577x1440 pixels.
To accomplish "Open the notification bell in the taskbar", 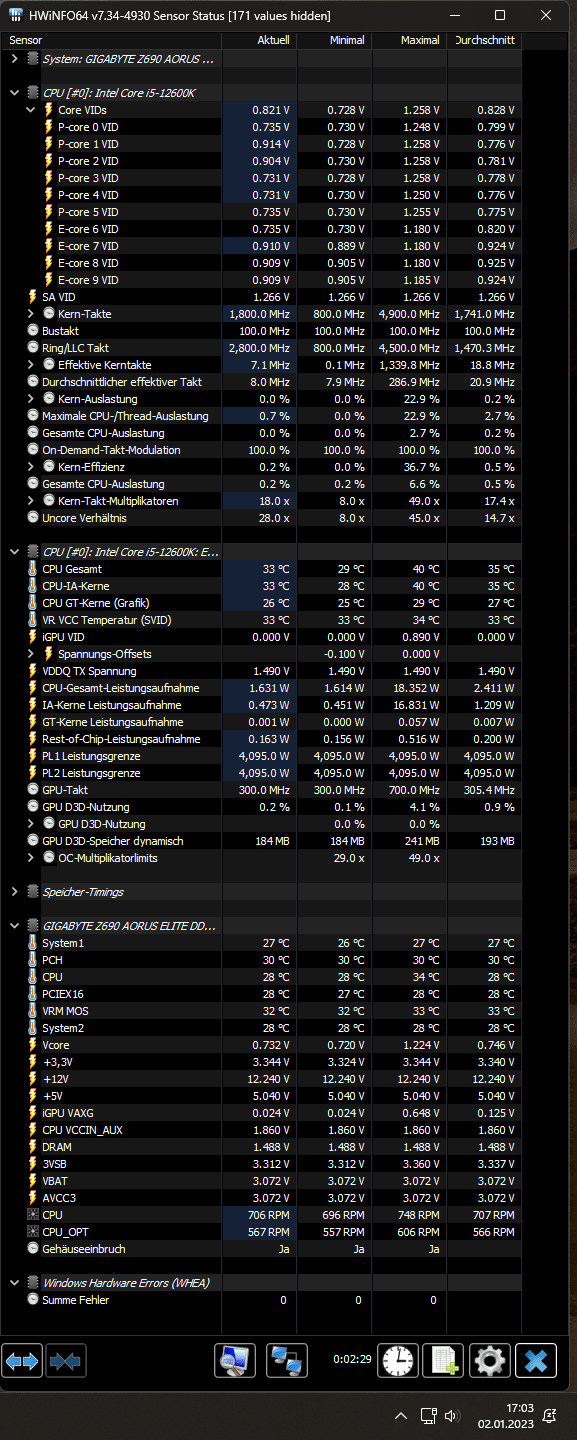I will 549,1415.
